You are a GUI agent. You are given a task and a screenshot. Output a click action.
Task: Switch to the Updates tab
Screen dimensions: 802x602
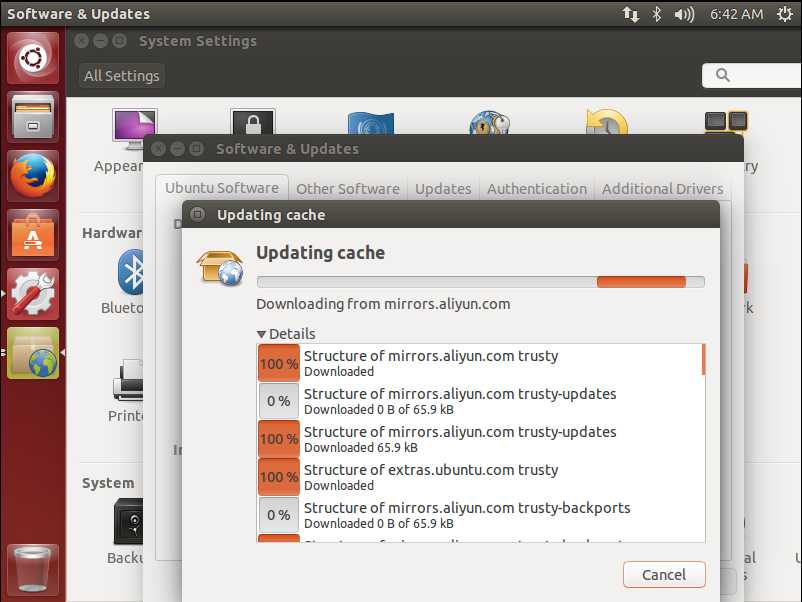click(443, 189)
